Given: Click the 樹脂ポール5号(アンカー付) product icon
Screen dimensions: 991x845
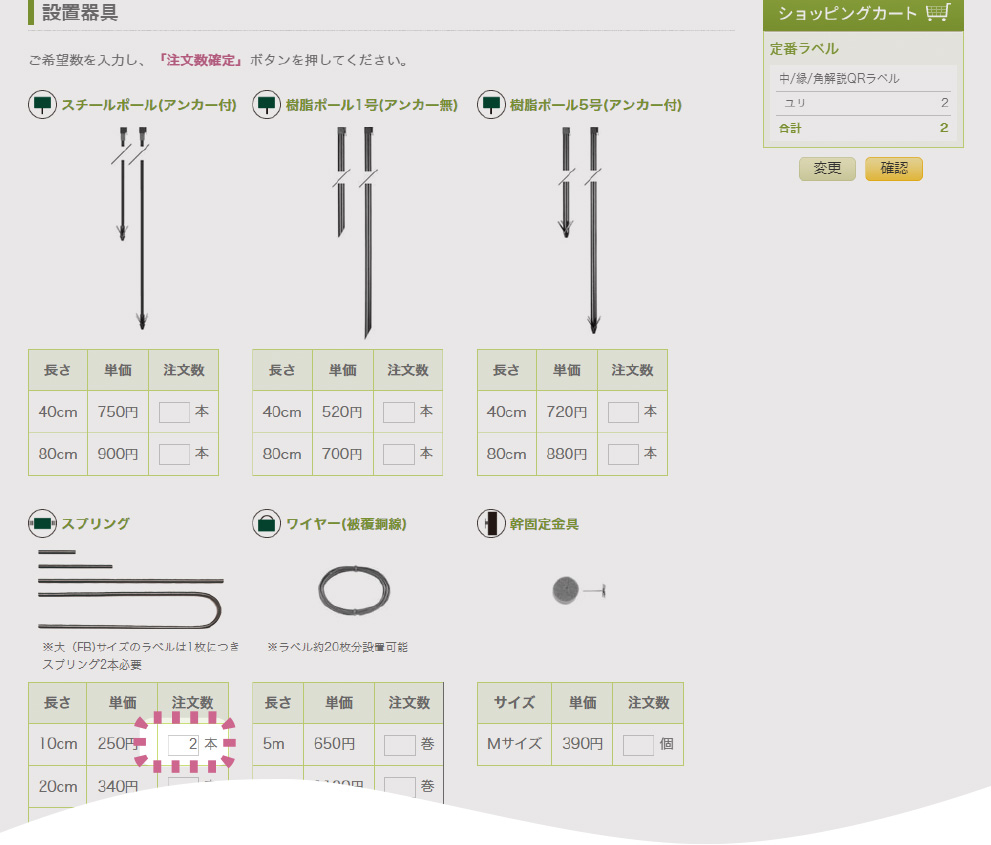Looking at the screenshot, I should pyautogui.click(x=491, y=104).
